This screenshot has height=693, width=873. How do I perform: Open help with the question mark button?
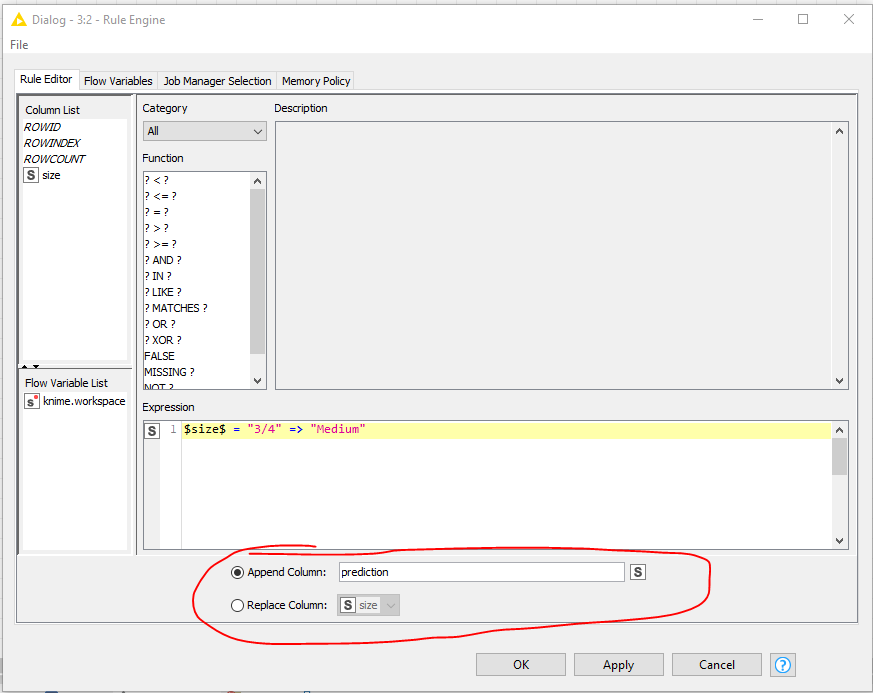click(782, 664)
